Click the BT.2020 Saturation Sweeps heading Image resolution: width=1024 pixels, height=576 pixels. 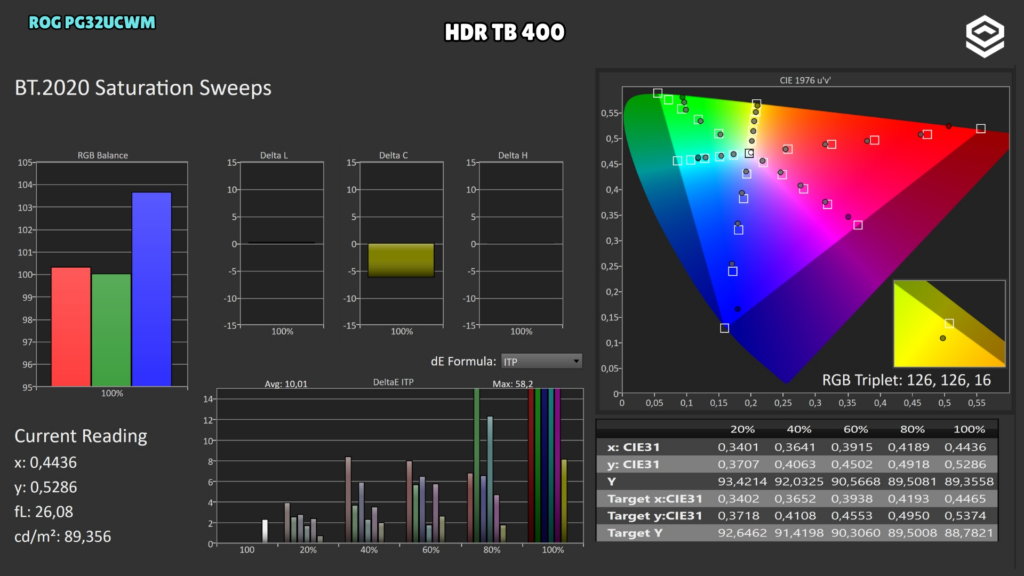point(143,88)
